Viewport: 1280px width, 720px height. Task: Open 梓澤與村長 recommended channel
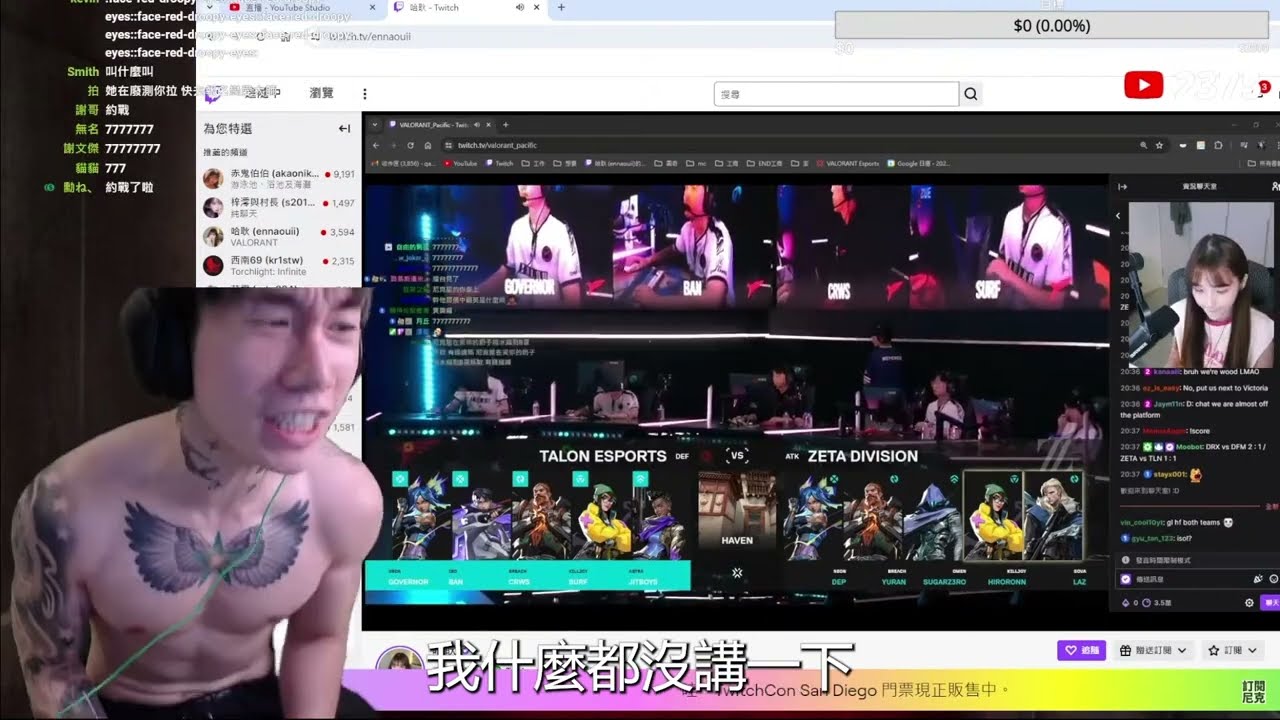click(279, 208)
